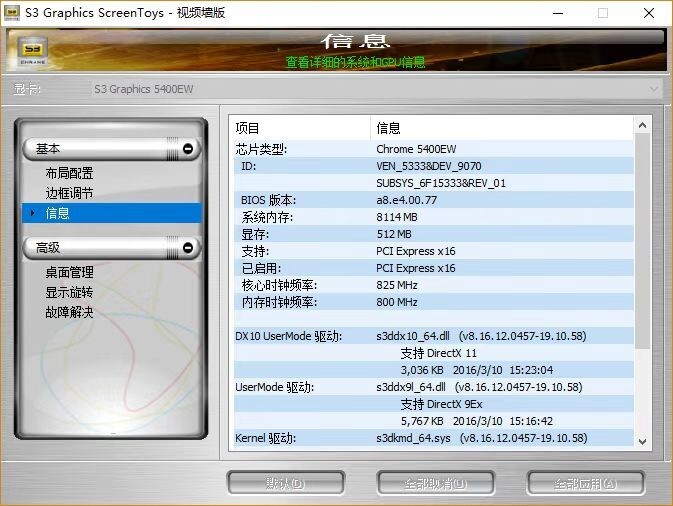Select the 显存 row label
Image resolution: width=673 pixels, height=506 pixels.
pyautogui.click(x=255, y=234)
